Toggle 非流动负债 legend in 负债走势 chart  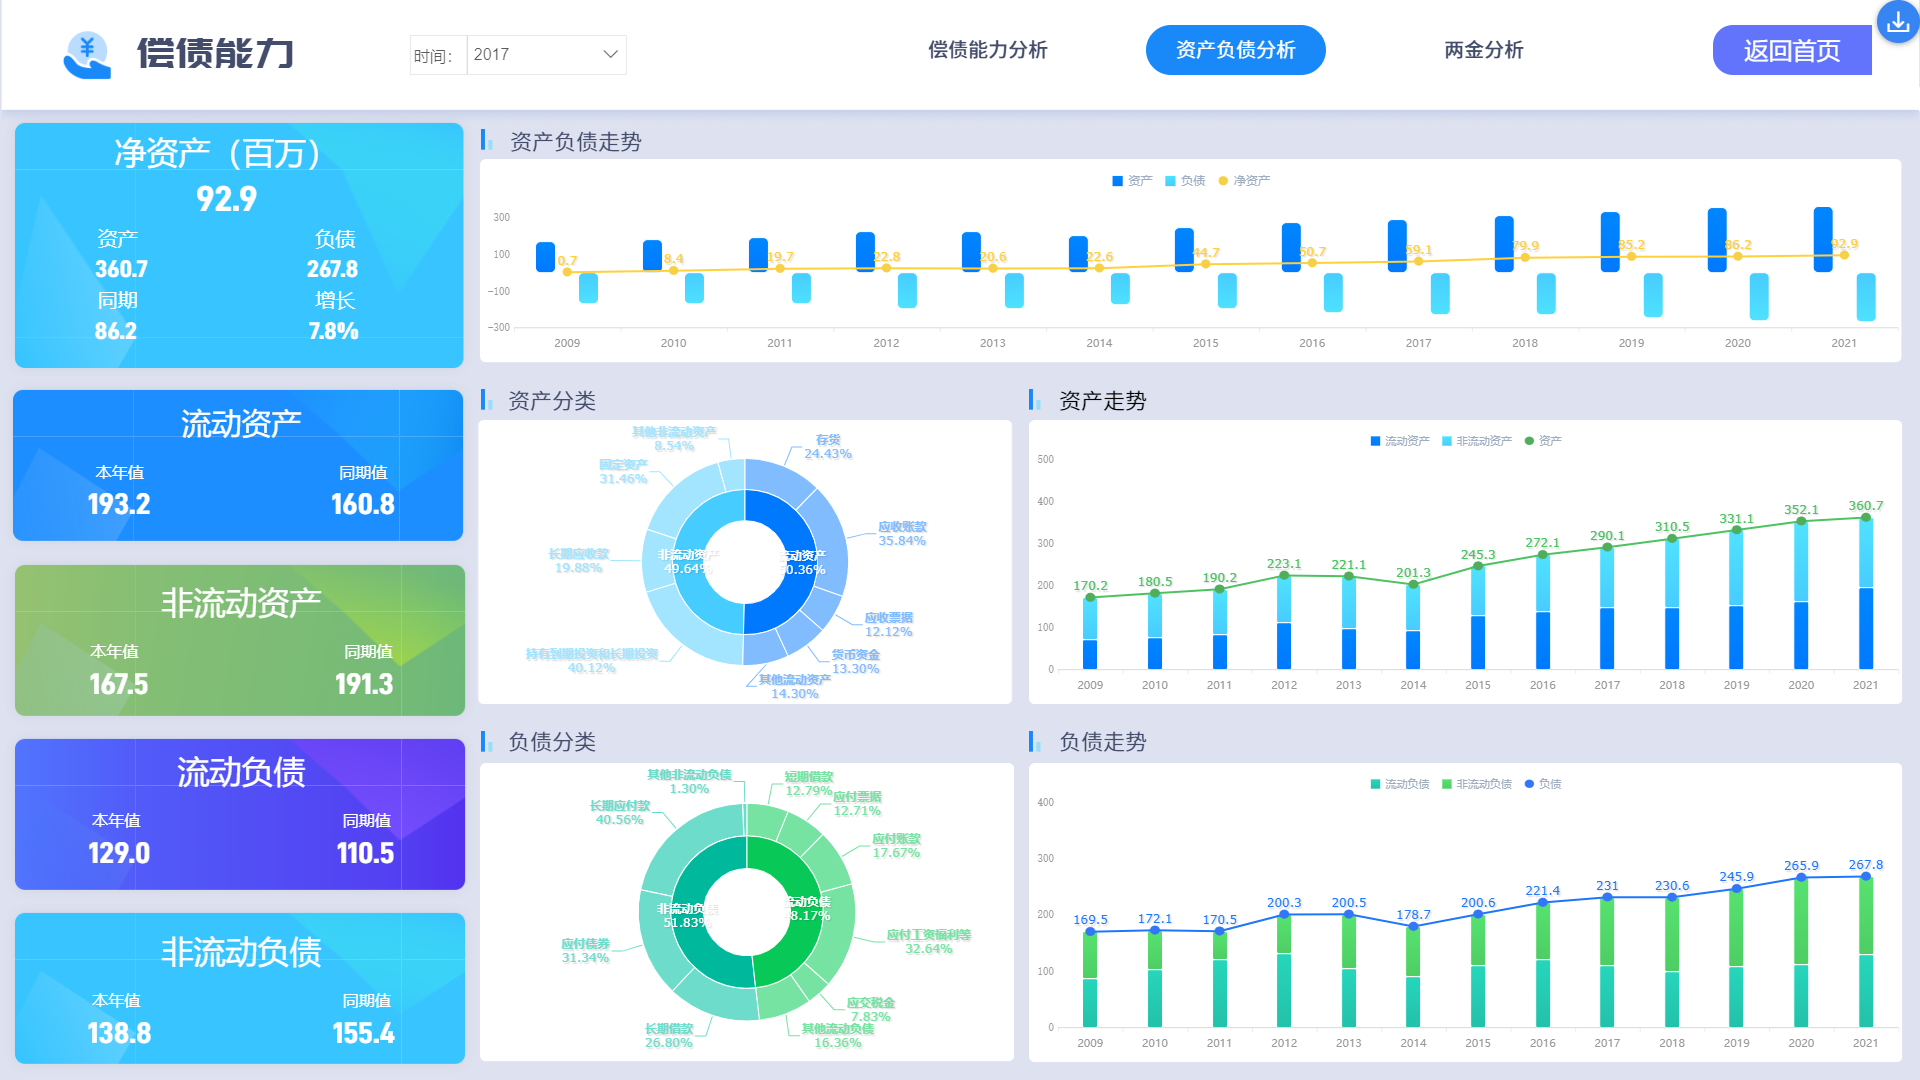point(1476,784)
